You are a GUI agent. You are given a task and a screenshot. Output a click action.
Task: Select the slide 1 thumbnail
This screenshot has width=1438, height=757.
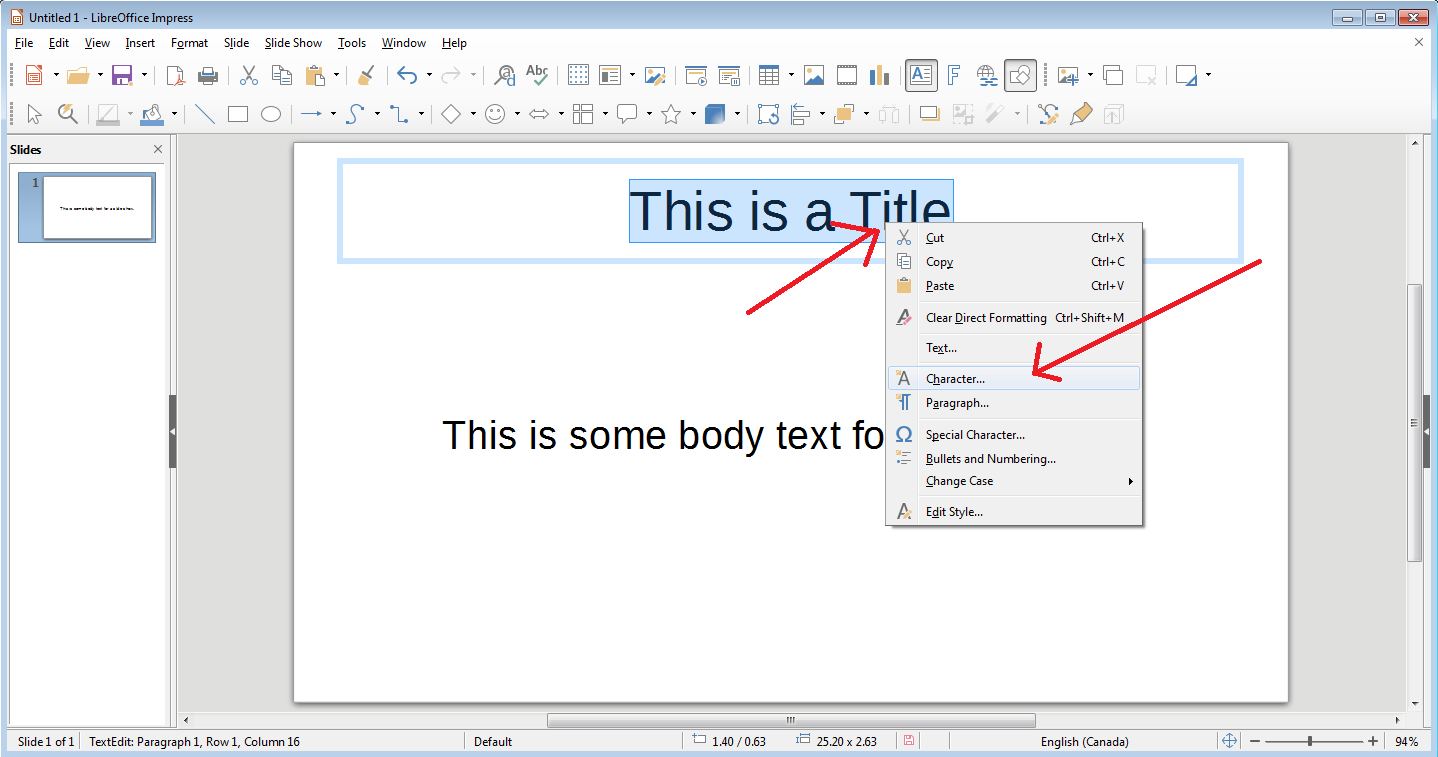click(x=98, y=208)
